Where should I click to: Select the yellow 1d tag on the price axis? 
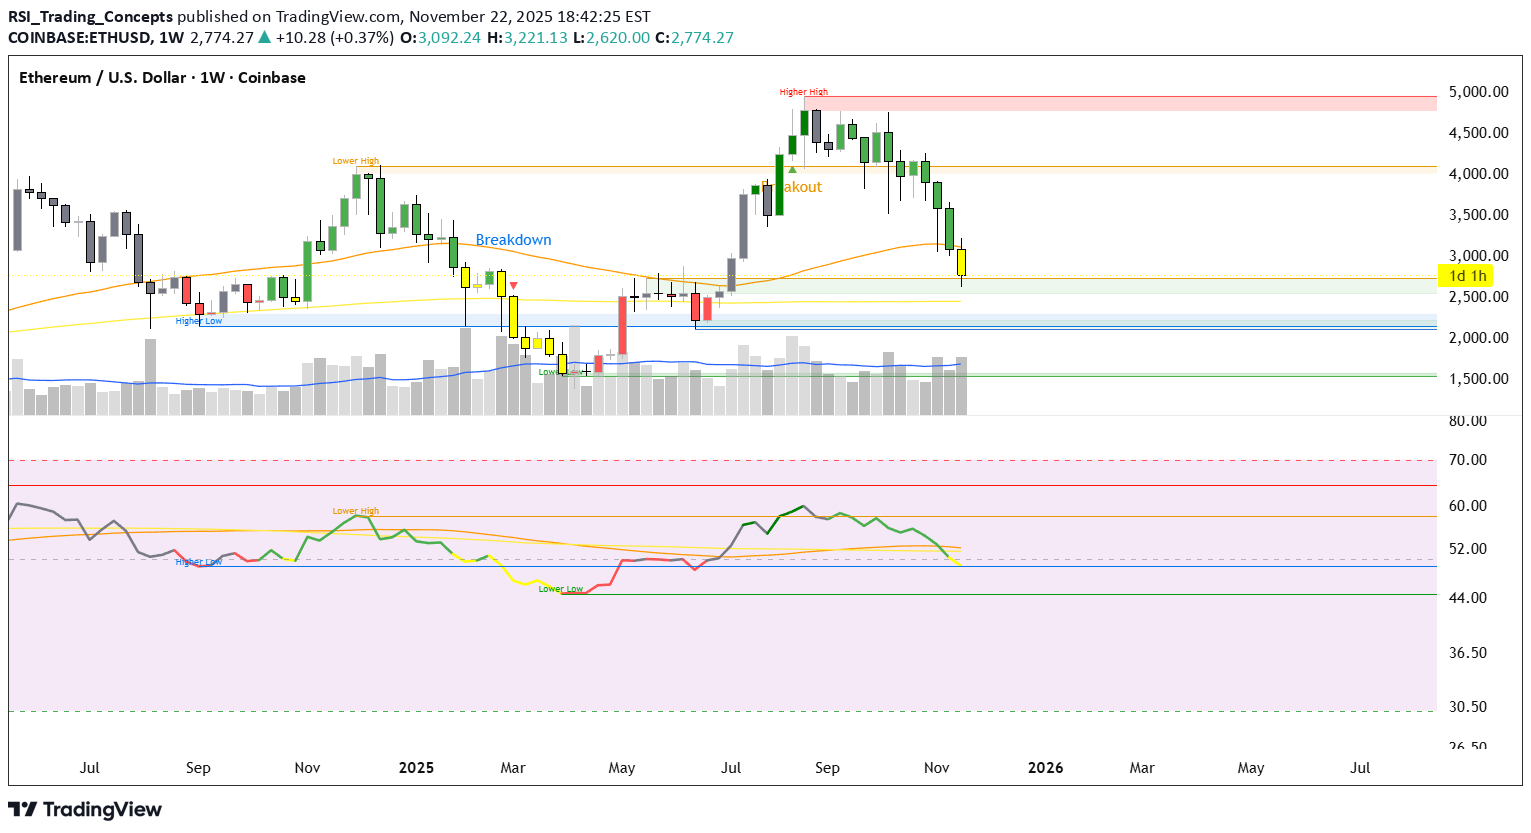[1456, 275]
